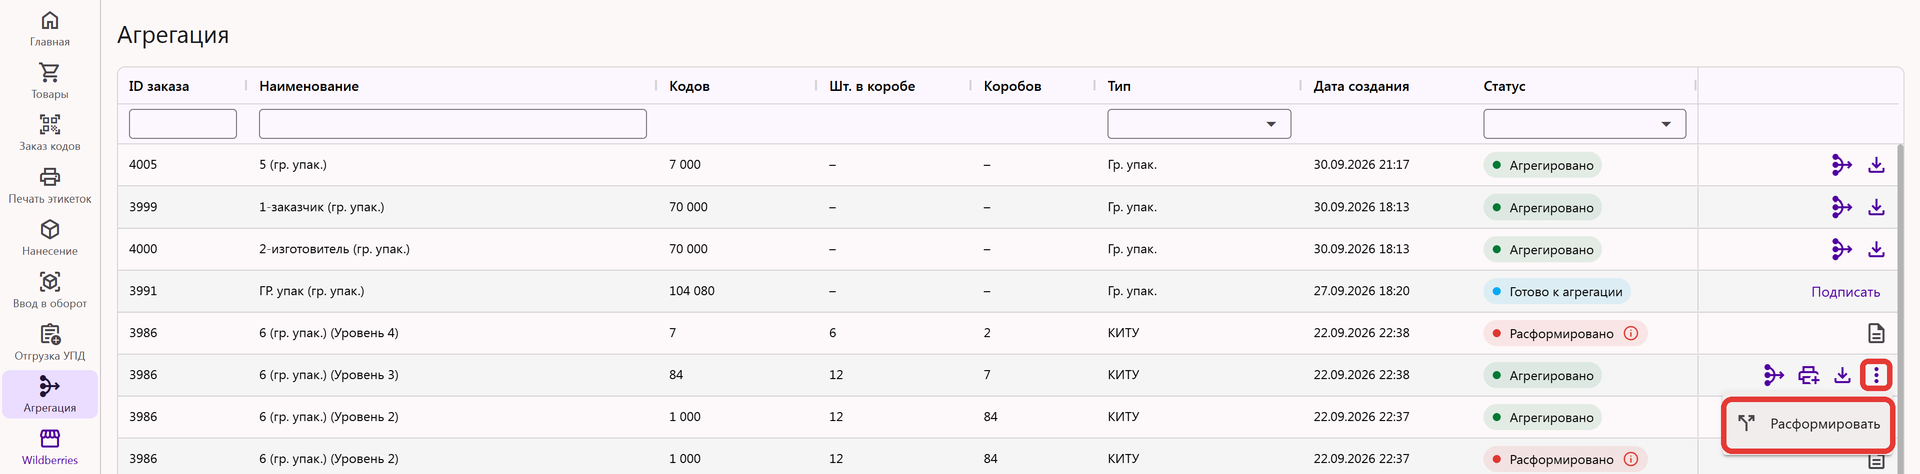The image size is (1920, 474).
Task: Click the print icon for Уровень 3 row
Action: point(1808,375)
